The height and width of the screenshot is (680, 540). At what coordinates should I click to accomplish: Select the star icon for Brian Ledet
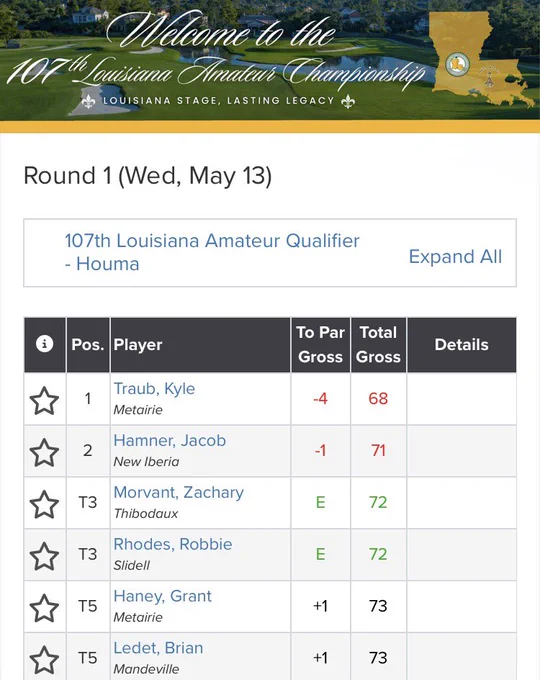click(x=44, y=659)
